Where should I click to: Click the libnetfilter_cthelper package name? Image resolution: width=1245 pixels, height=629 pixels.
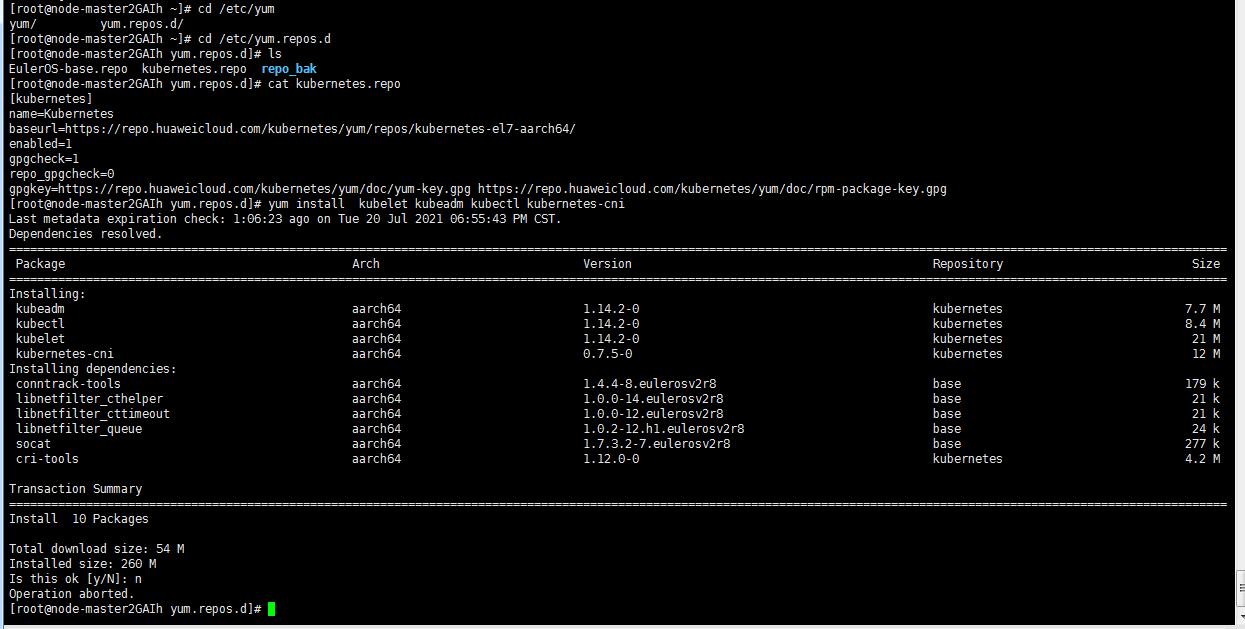(89, 399)
